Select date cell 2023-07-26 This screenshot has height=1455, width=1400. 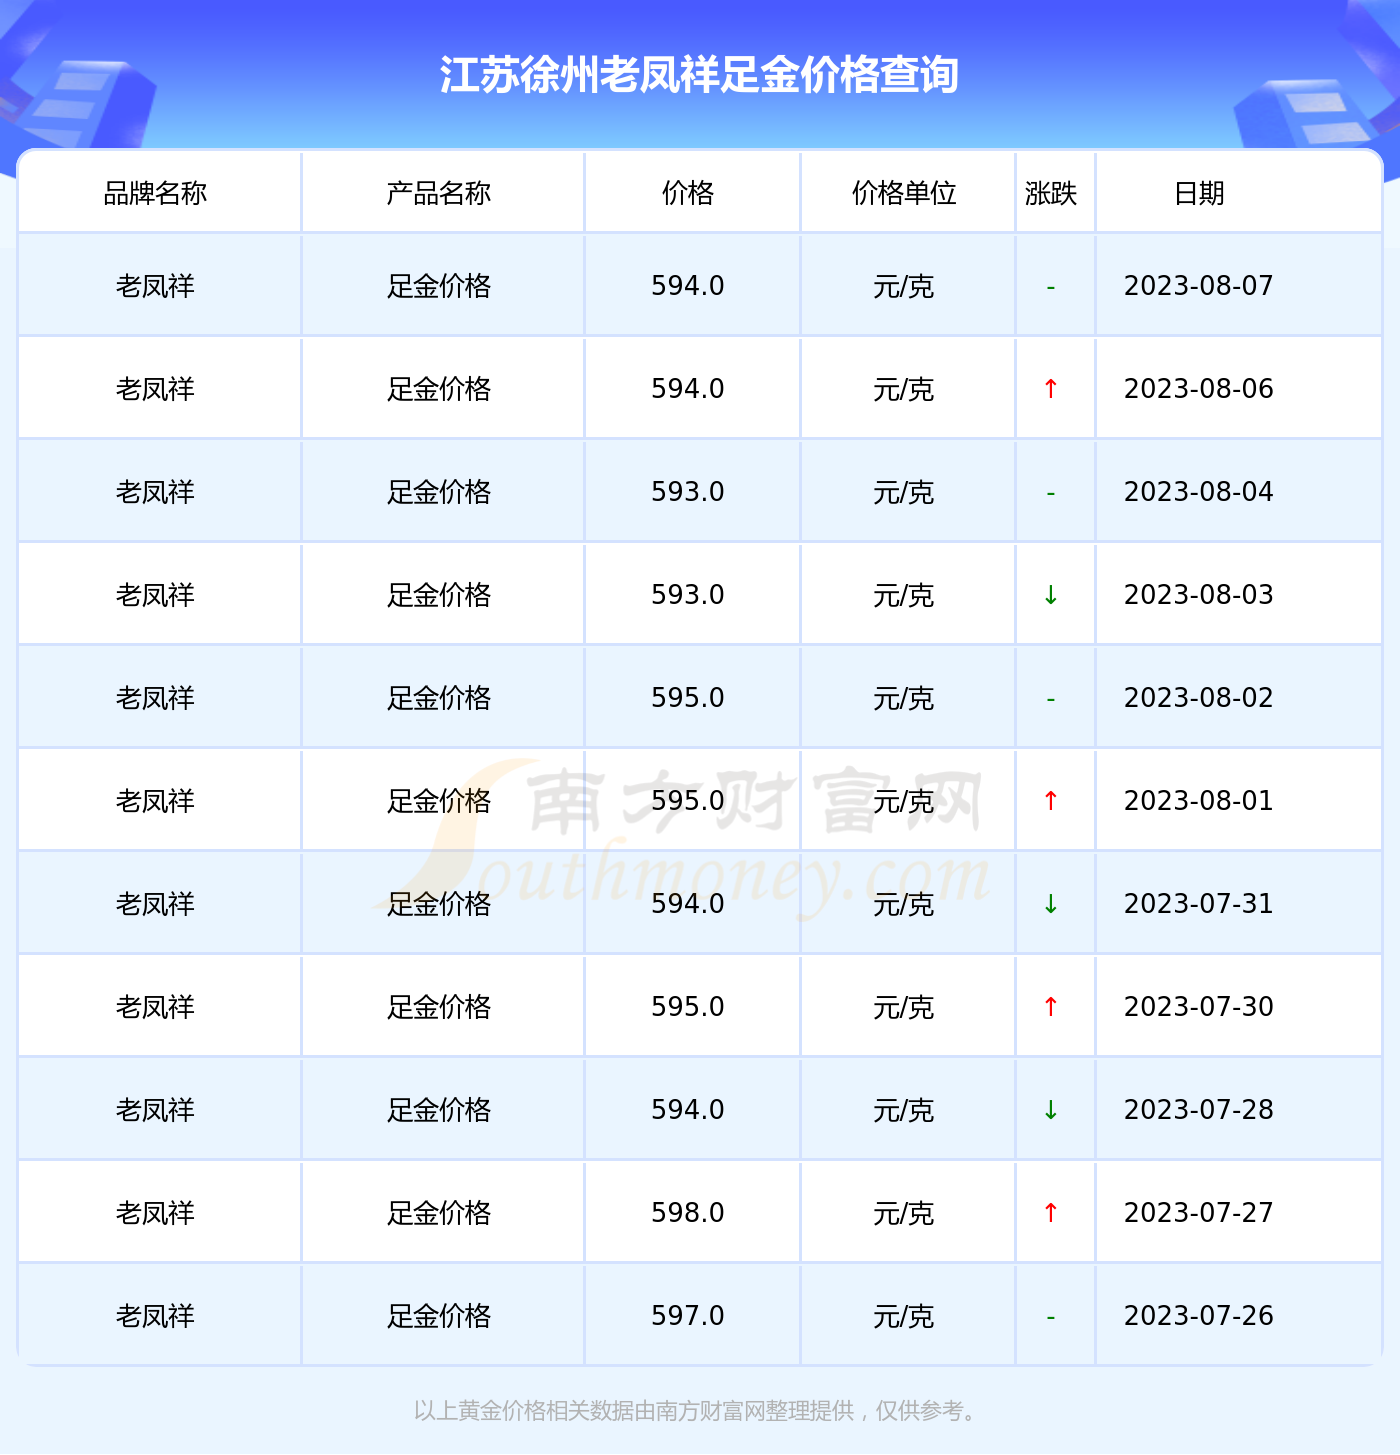coord(1199,1316)
